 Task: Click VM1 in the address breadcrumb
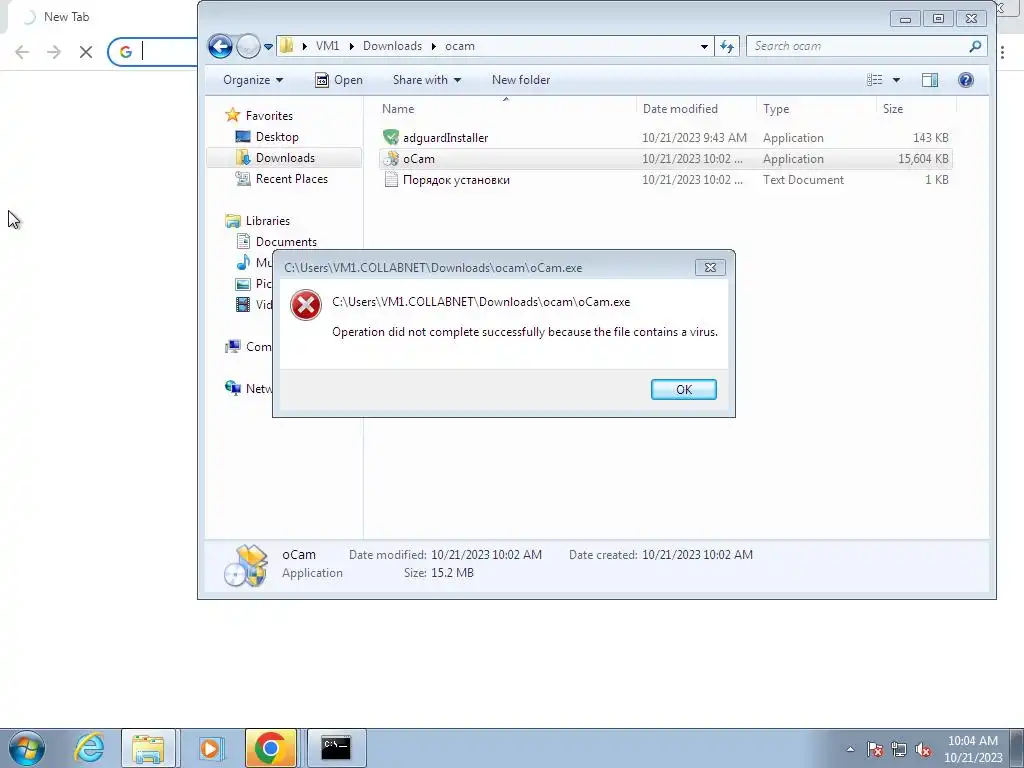point(327,46)
